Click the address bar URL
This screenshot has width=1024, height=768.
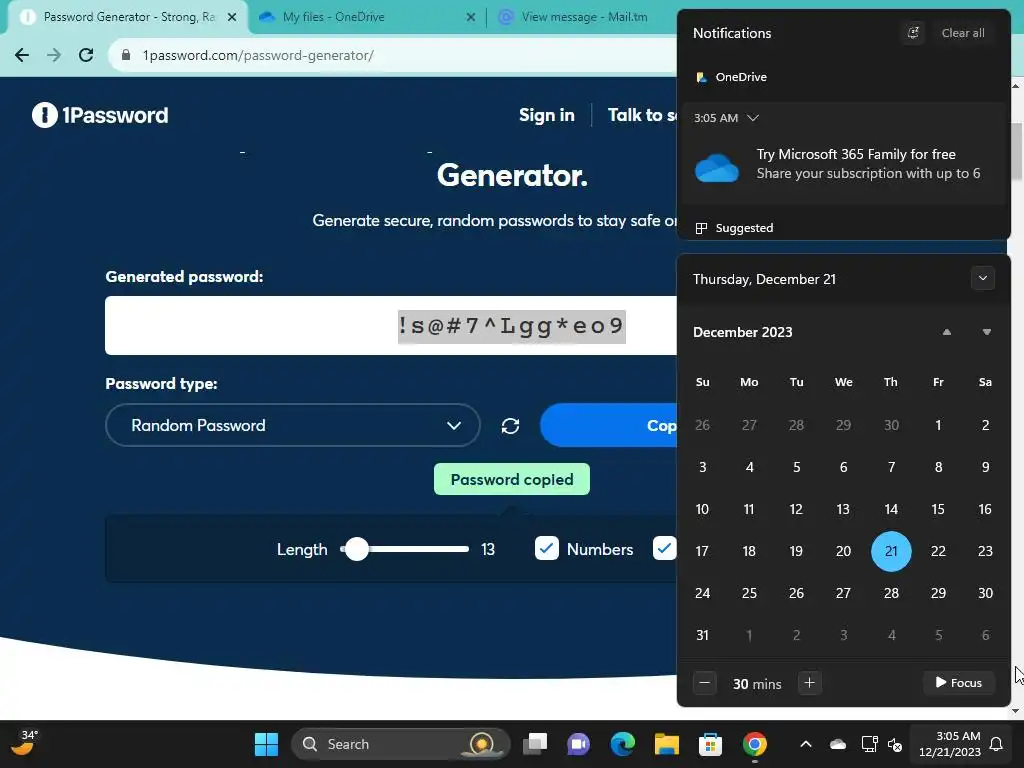coord(258,56)
